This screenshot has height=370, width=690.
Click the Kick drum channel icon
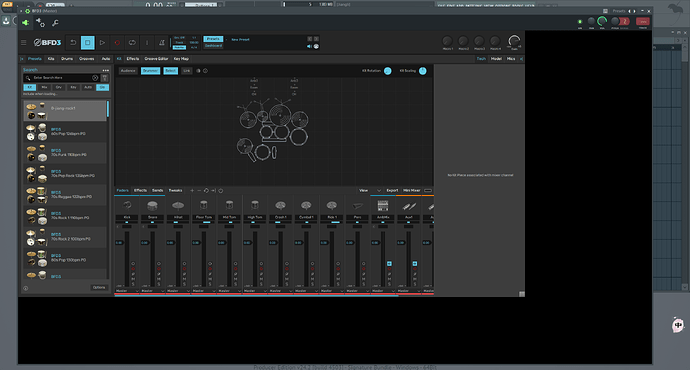coord(127,205)
